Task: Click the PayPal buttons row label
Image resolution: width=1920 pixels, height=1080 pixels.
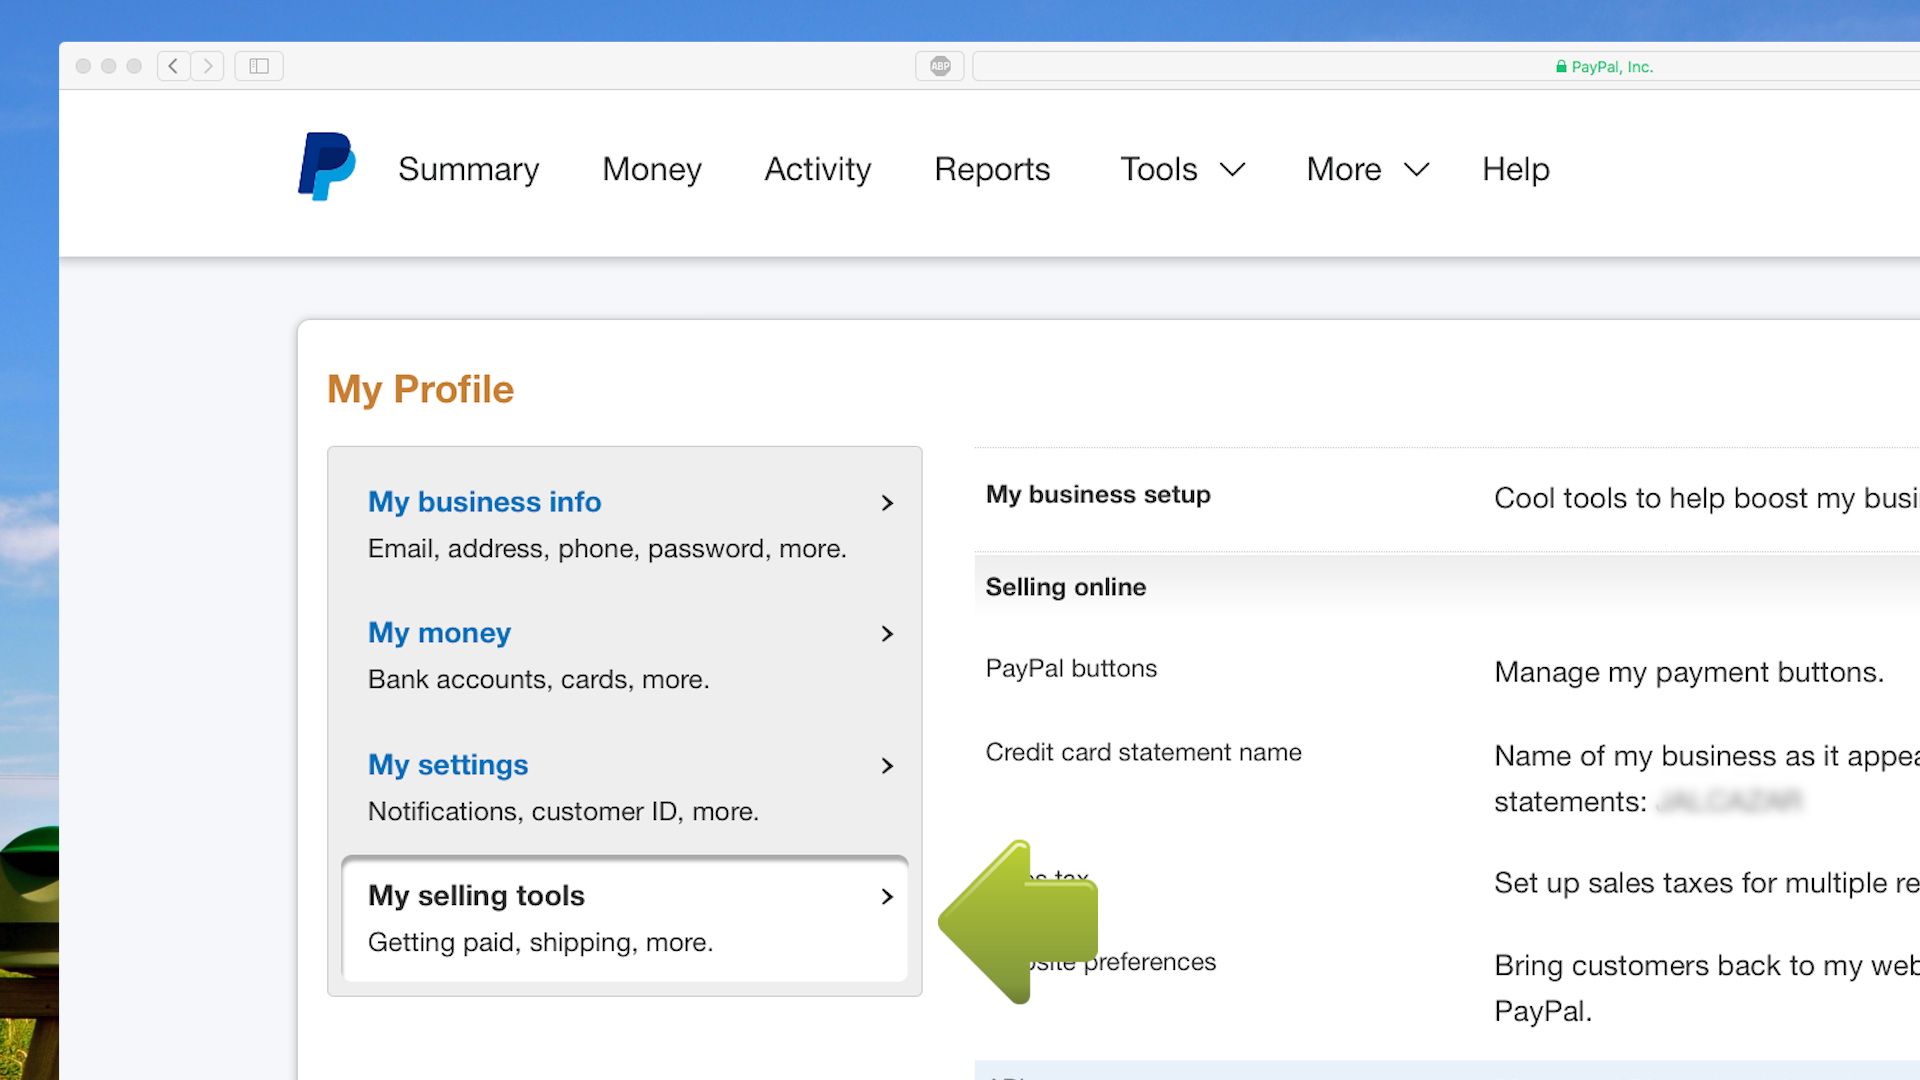Action: click(x=1071, y=668)
